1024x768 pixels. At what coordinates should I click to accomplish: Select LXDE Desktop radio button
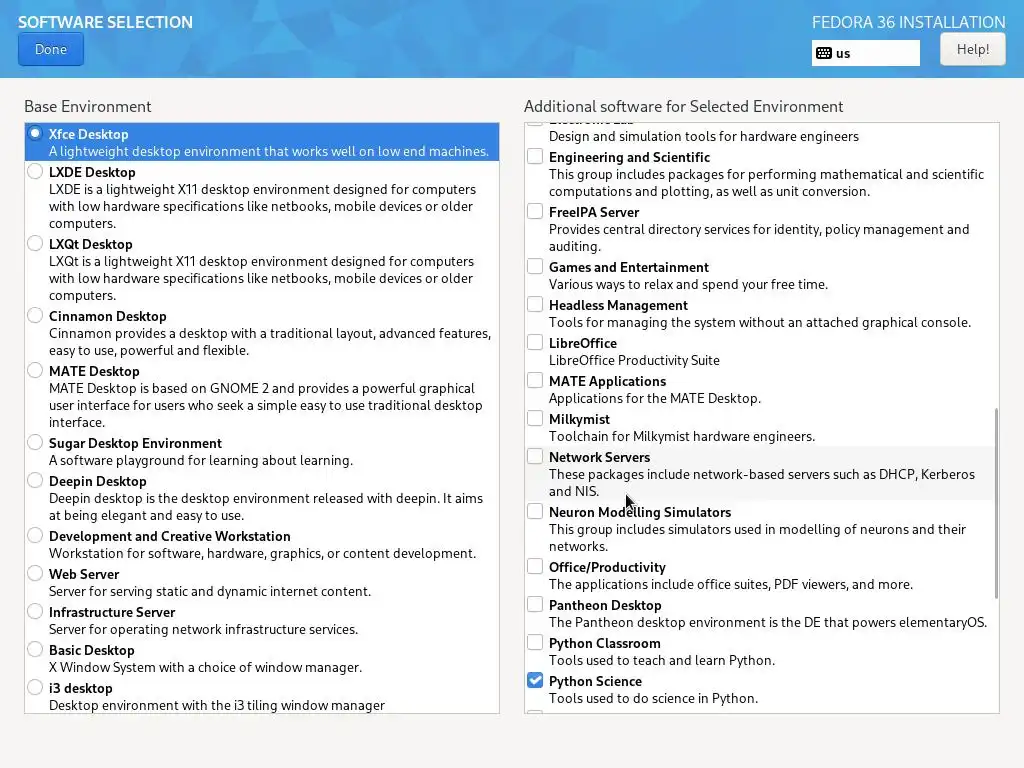[x=35, y=172]
